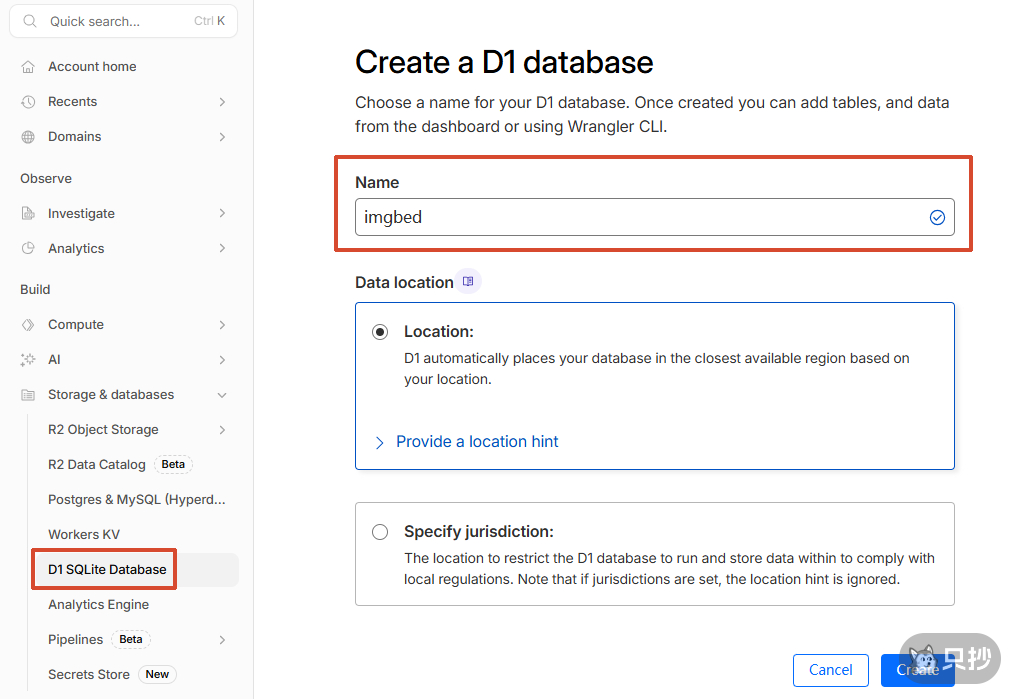Click the Analytics pie chart icon
This screenshot has height=699, width=1016.
[28, 248]
